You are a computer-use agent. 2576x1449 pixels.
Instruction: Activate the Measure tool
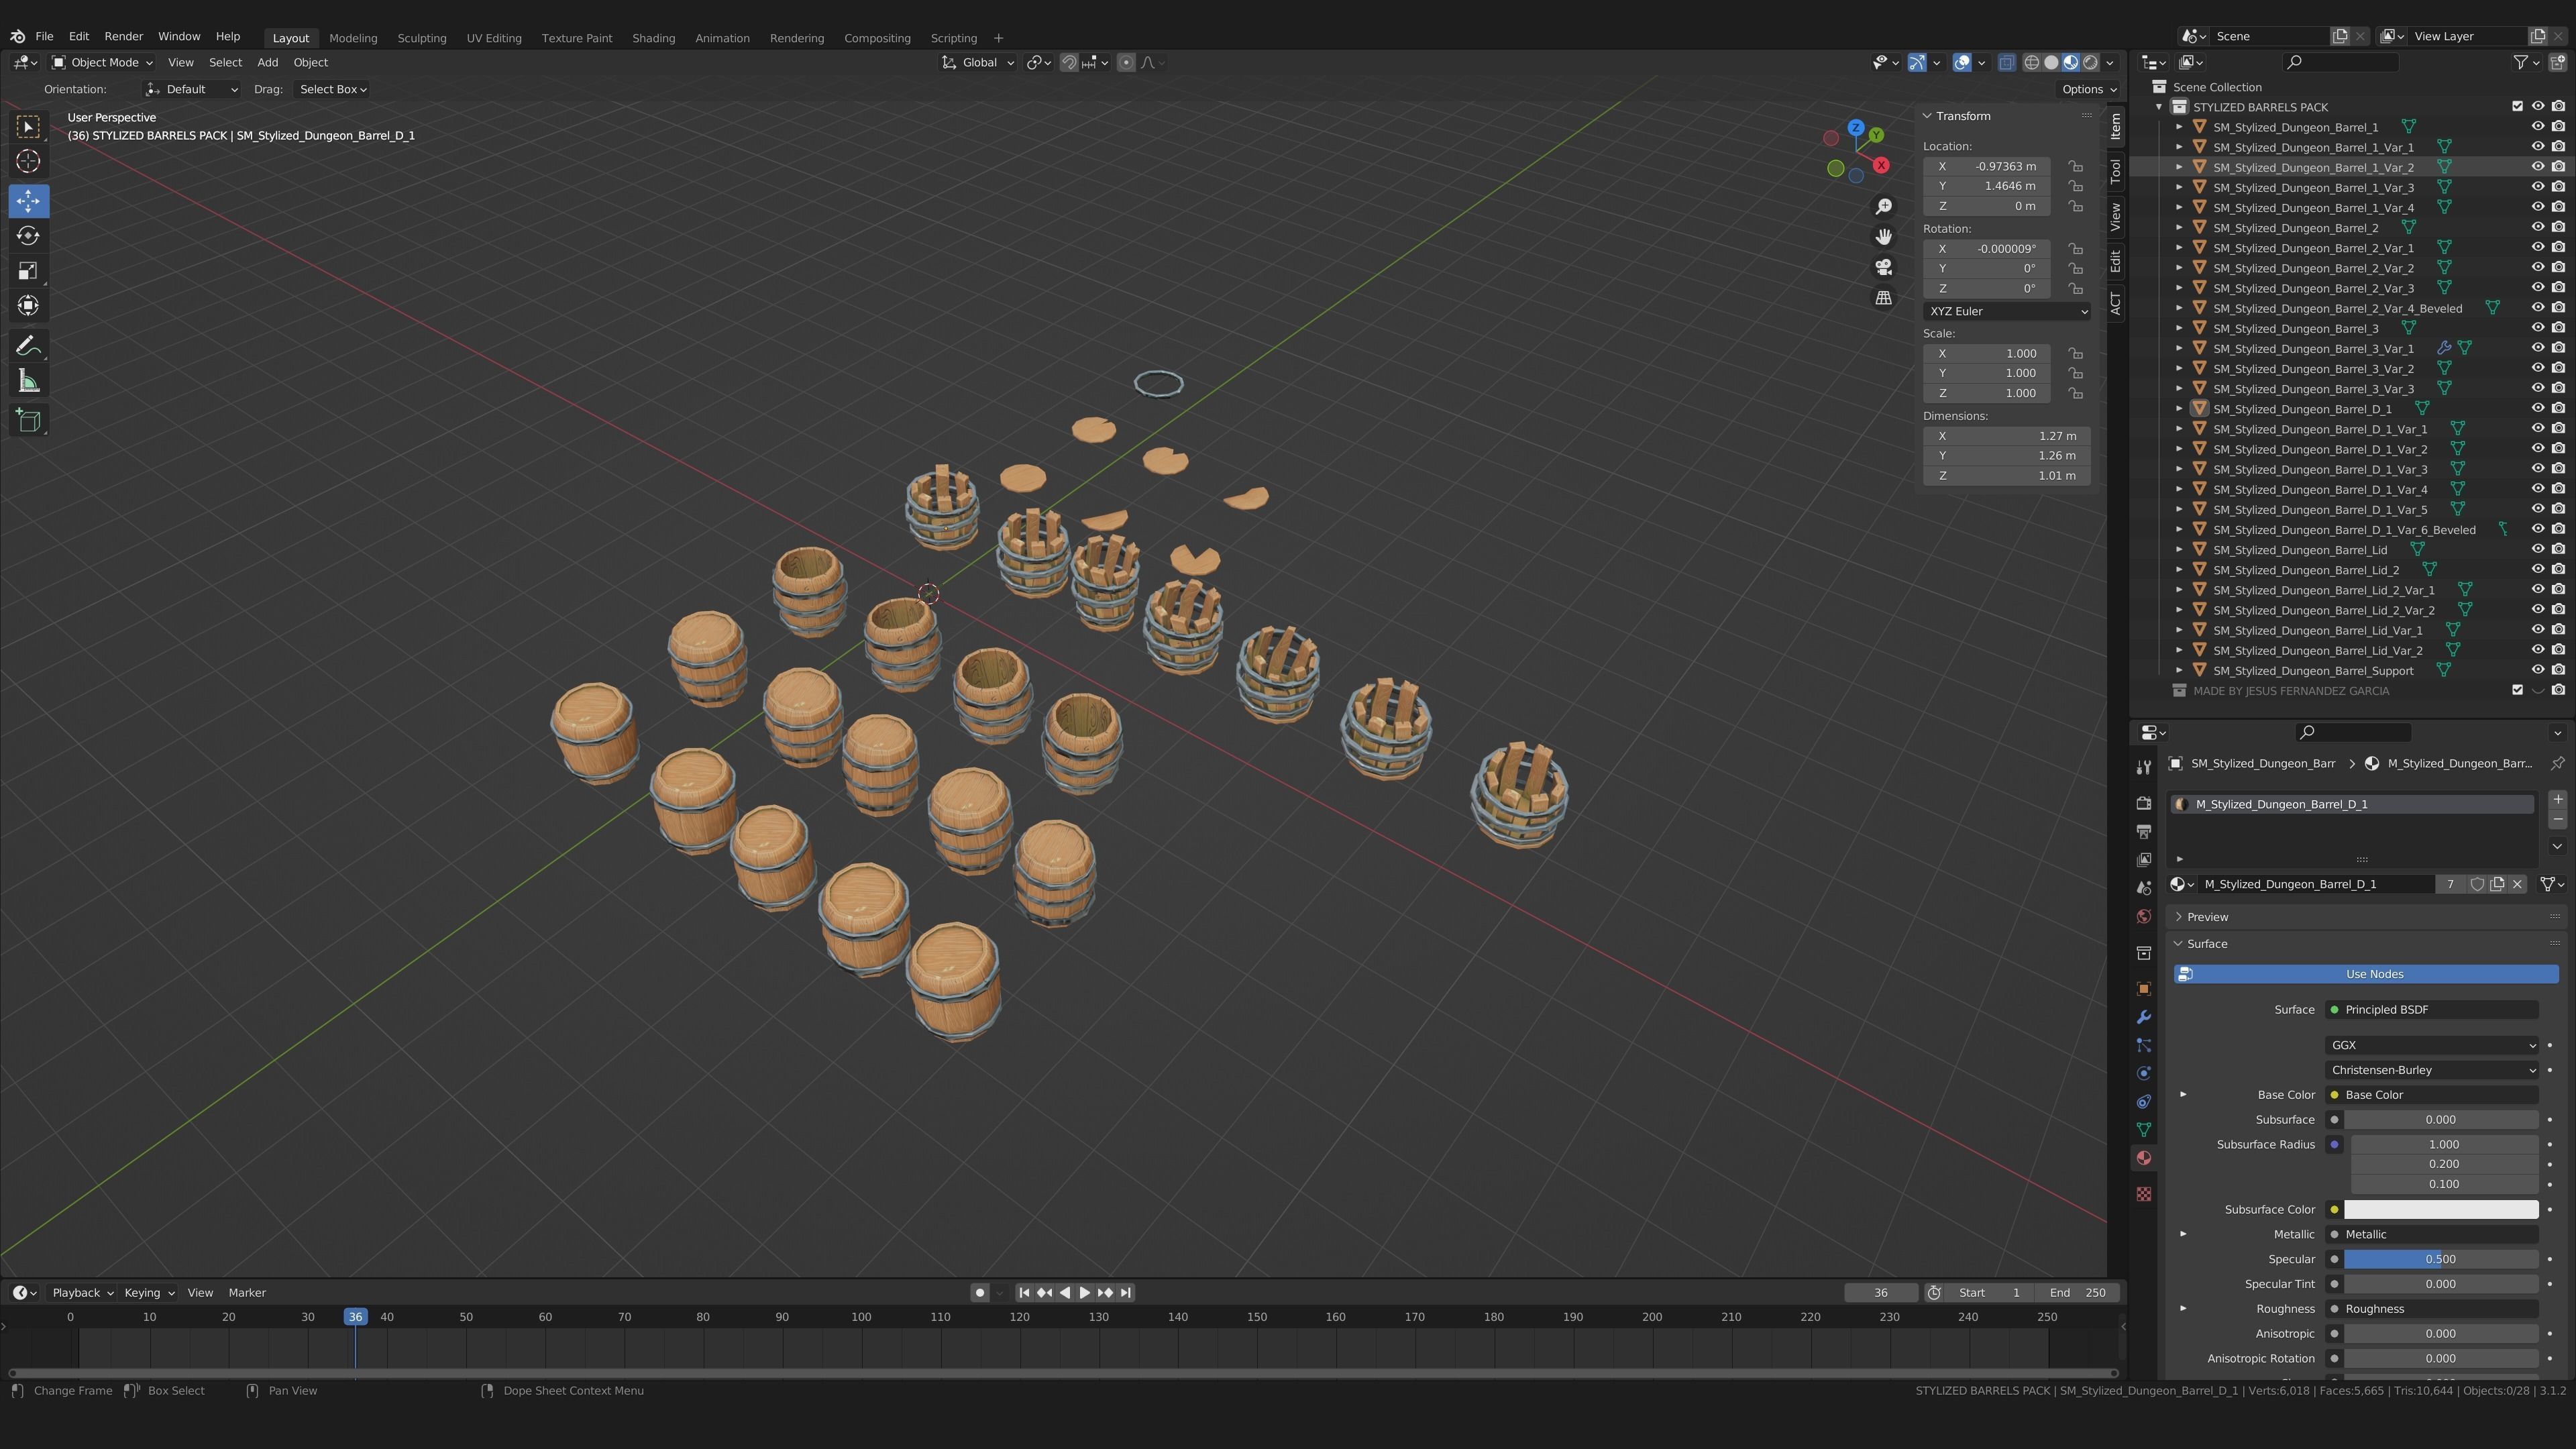pyautogui.click(x=28, y=382)
